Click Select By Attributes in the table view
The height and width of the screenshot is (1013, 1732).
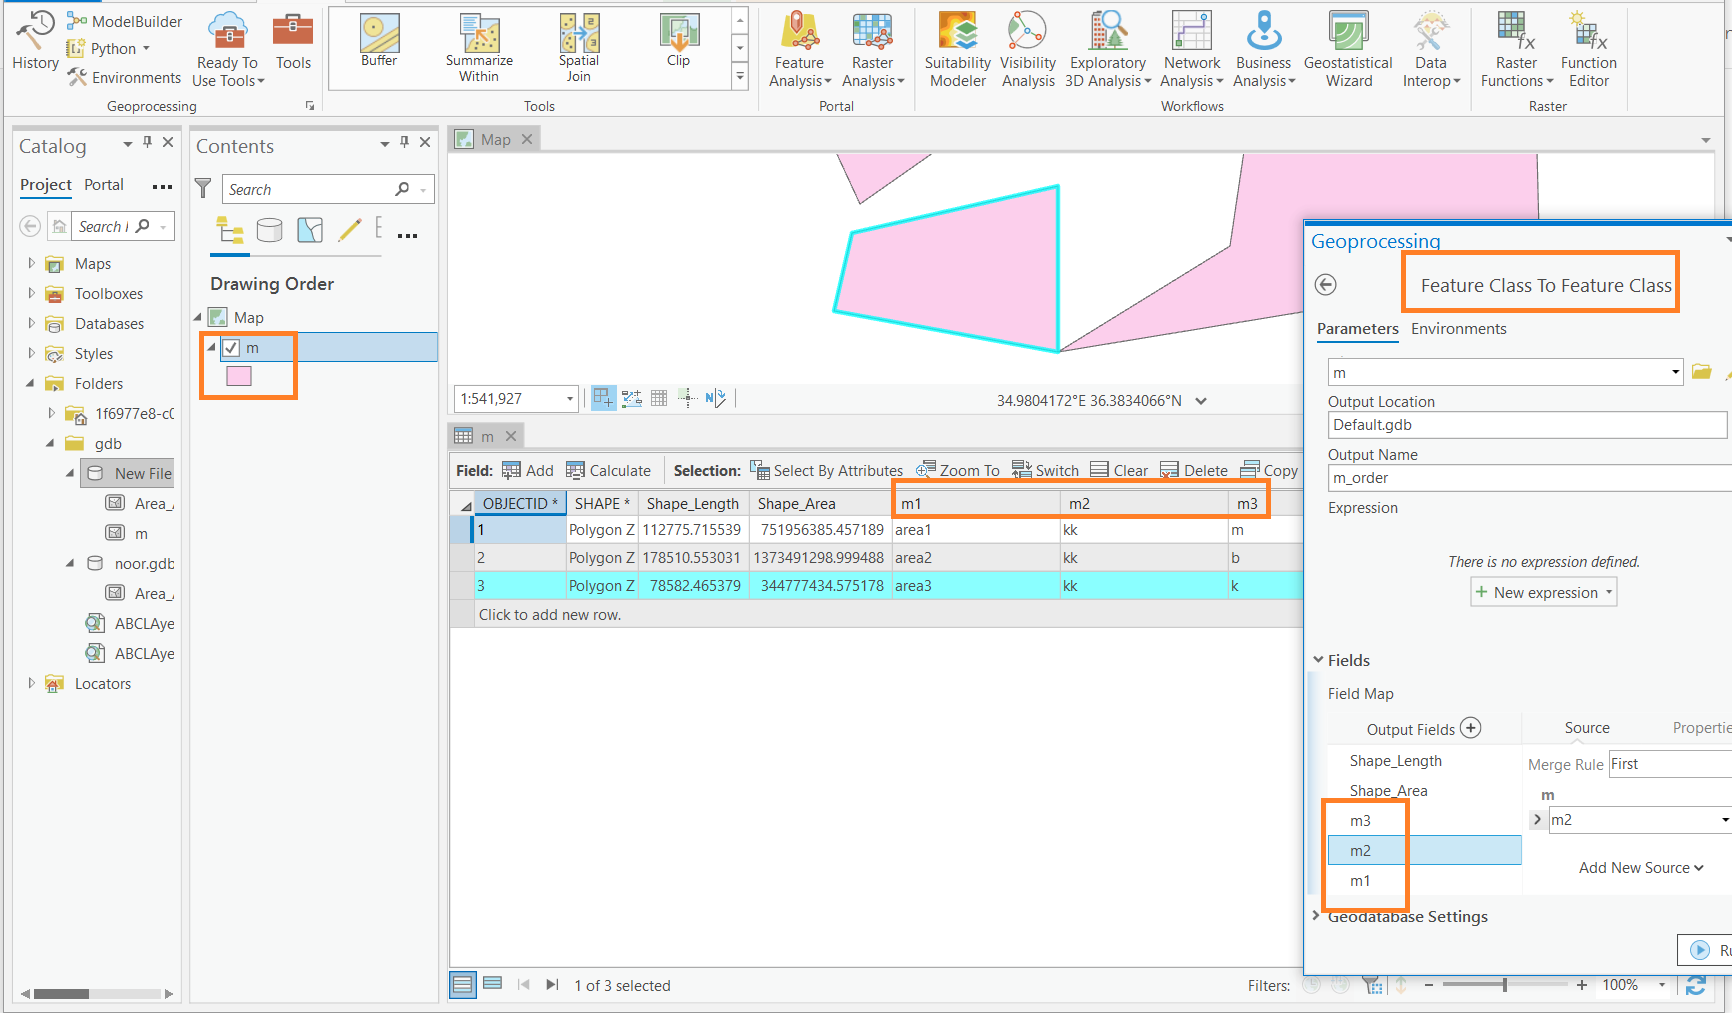click(827, 470)
